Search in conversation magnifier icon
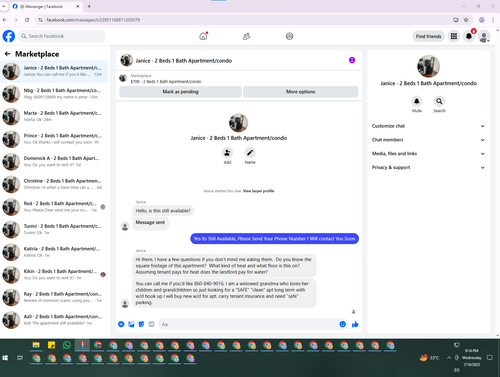 [439, 101]
